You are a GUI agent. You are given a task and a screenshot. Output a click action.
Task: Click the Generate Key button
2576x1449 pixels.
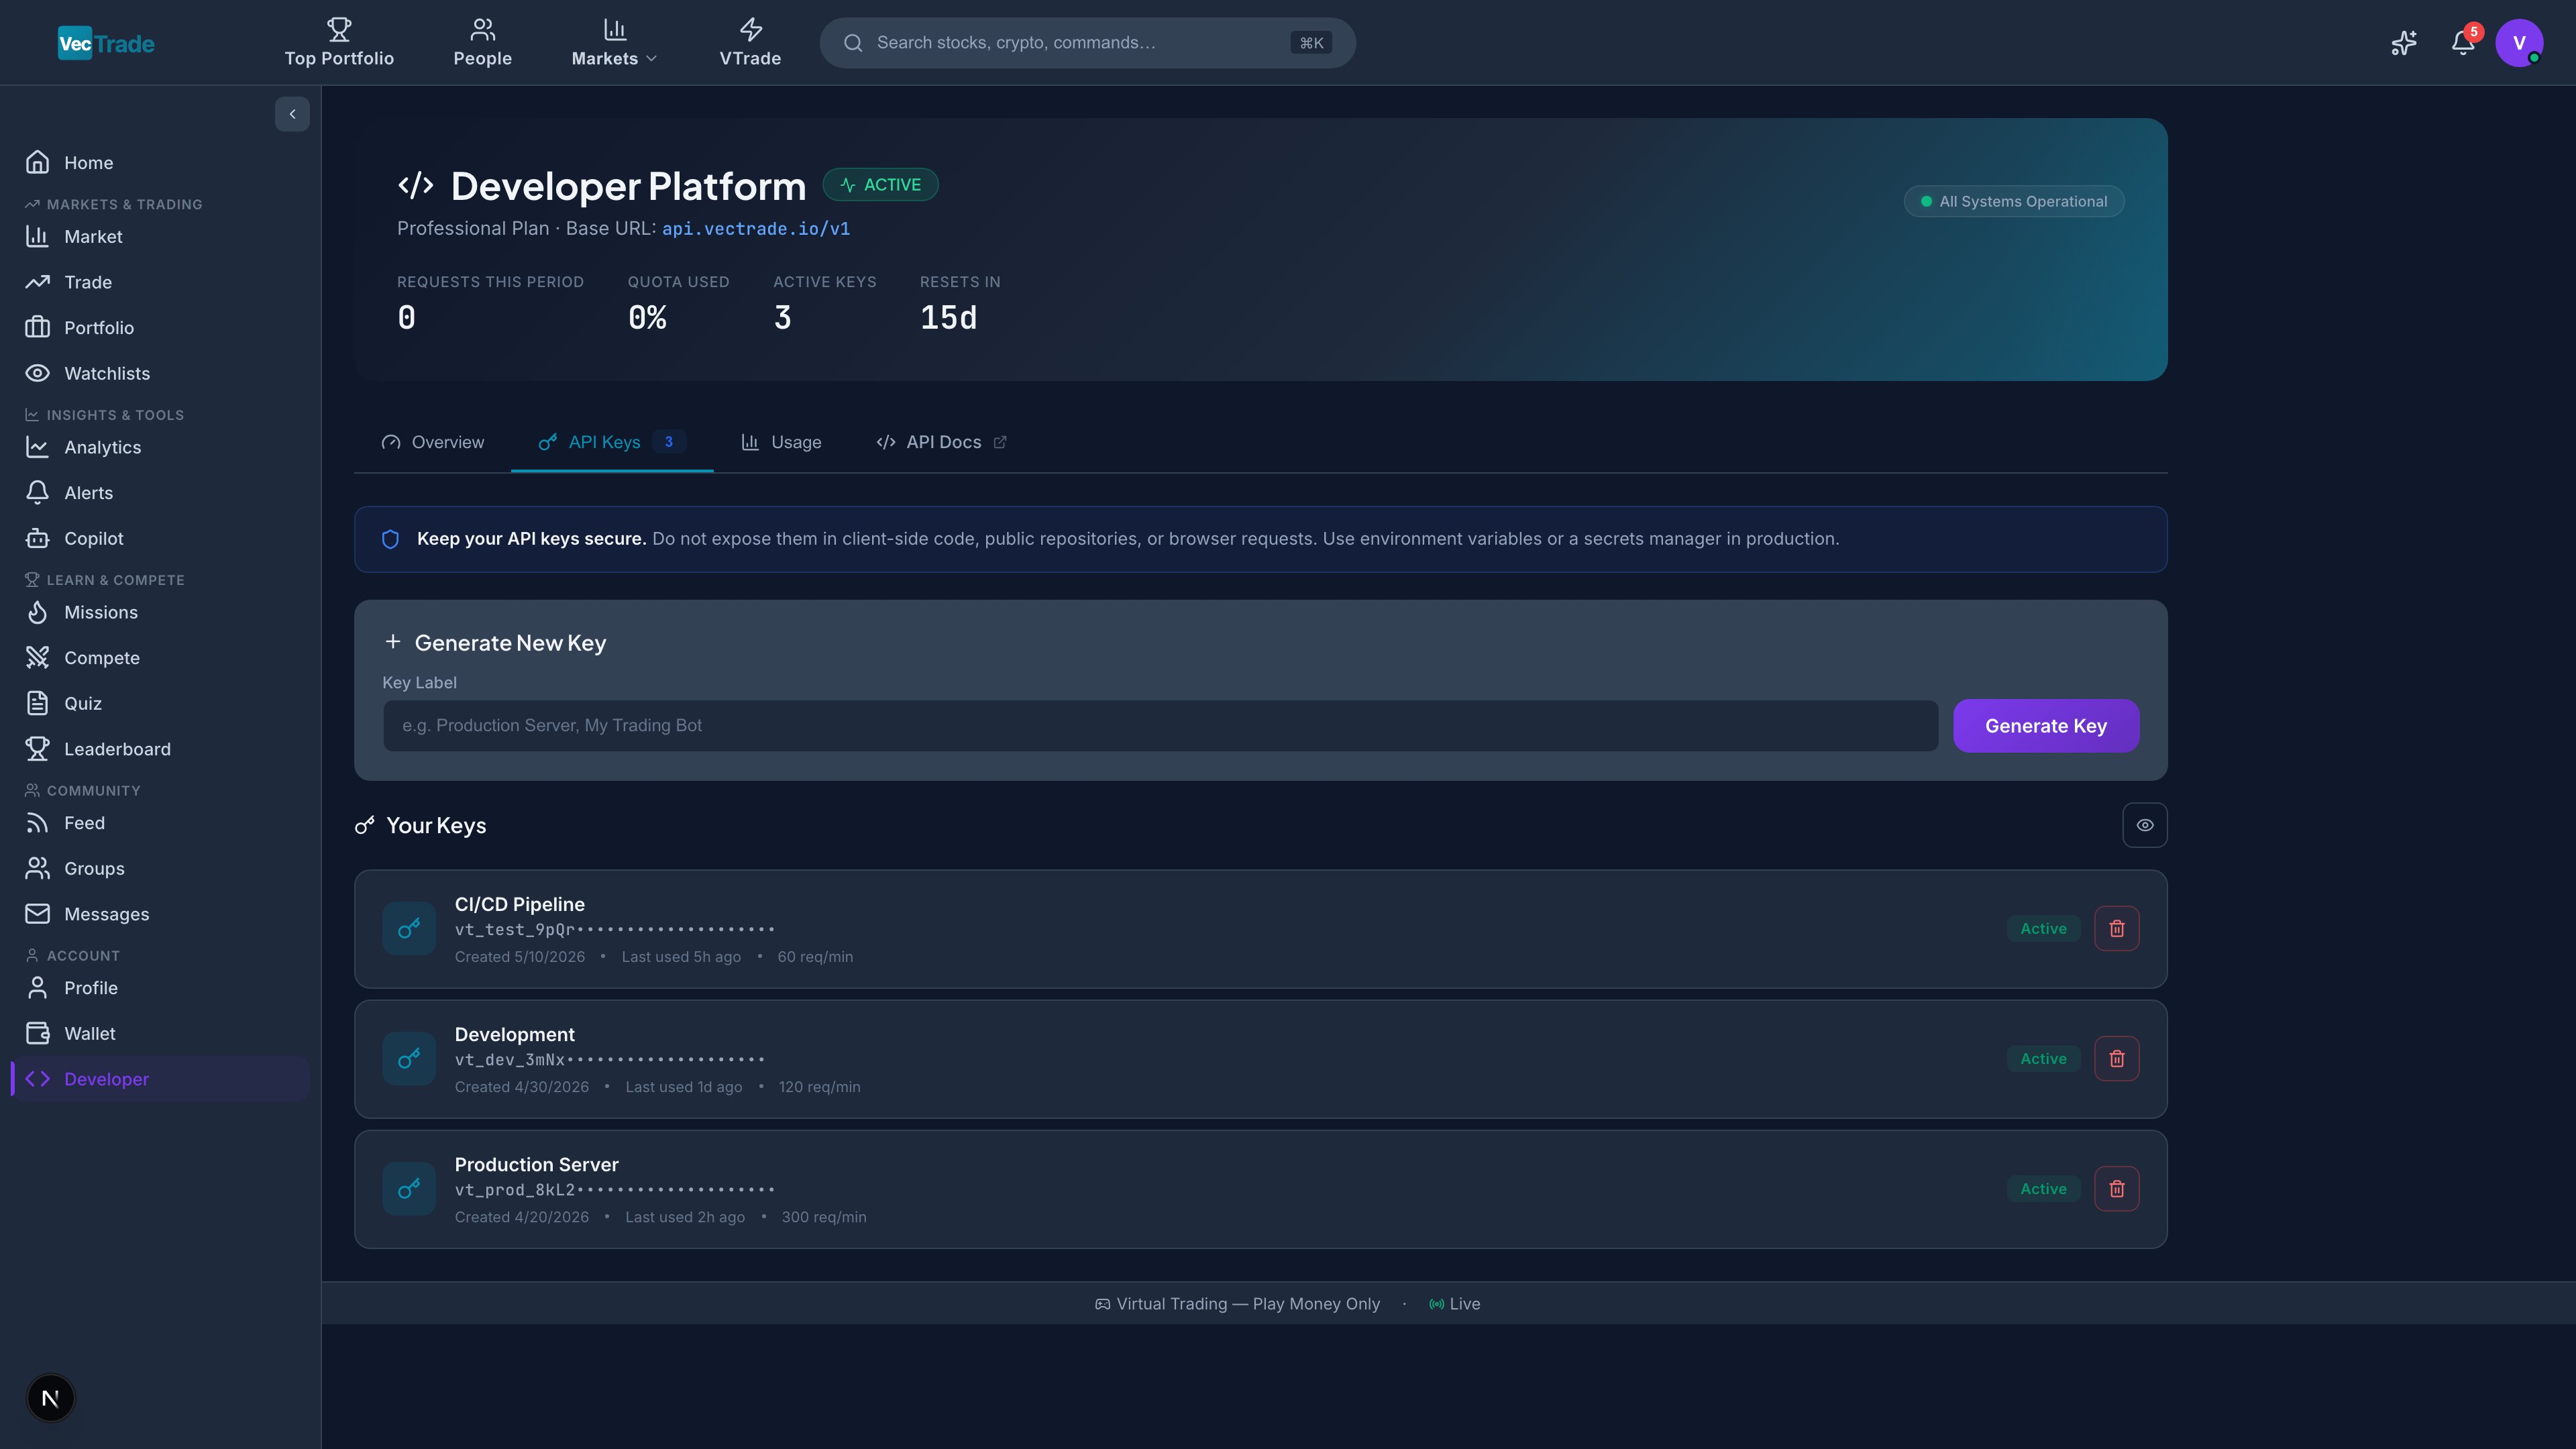click(x=2046, y=726)
